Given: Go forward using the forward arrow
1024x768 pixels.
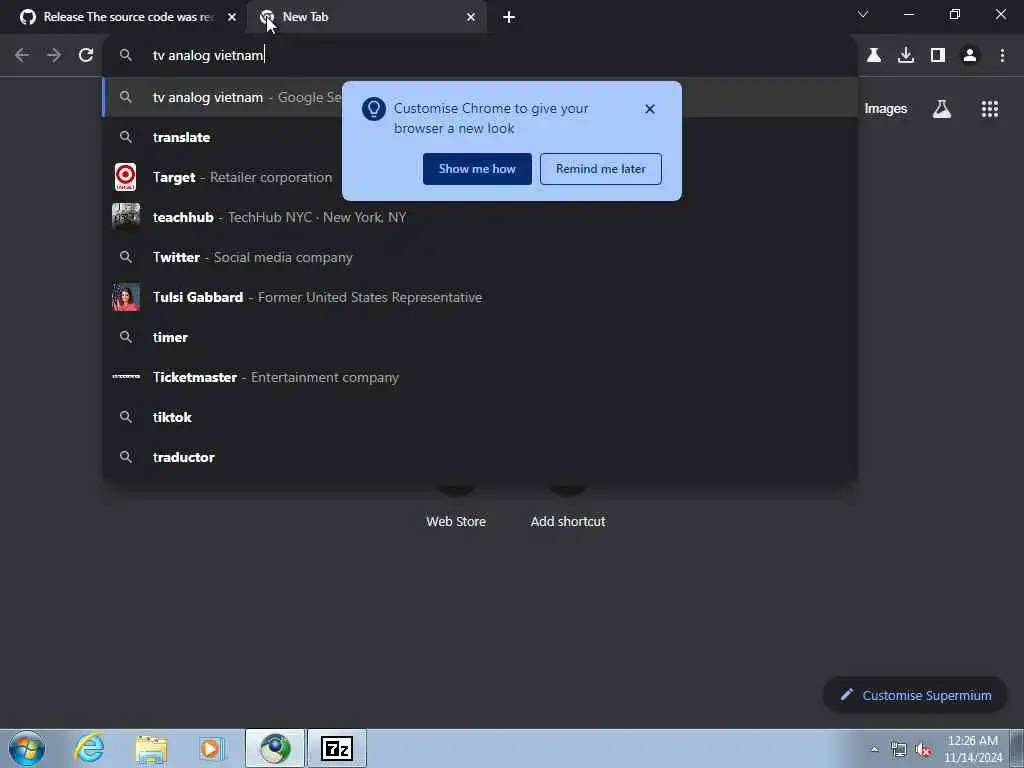Looking at the screenshot, I should click(x=54, y=56).
